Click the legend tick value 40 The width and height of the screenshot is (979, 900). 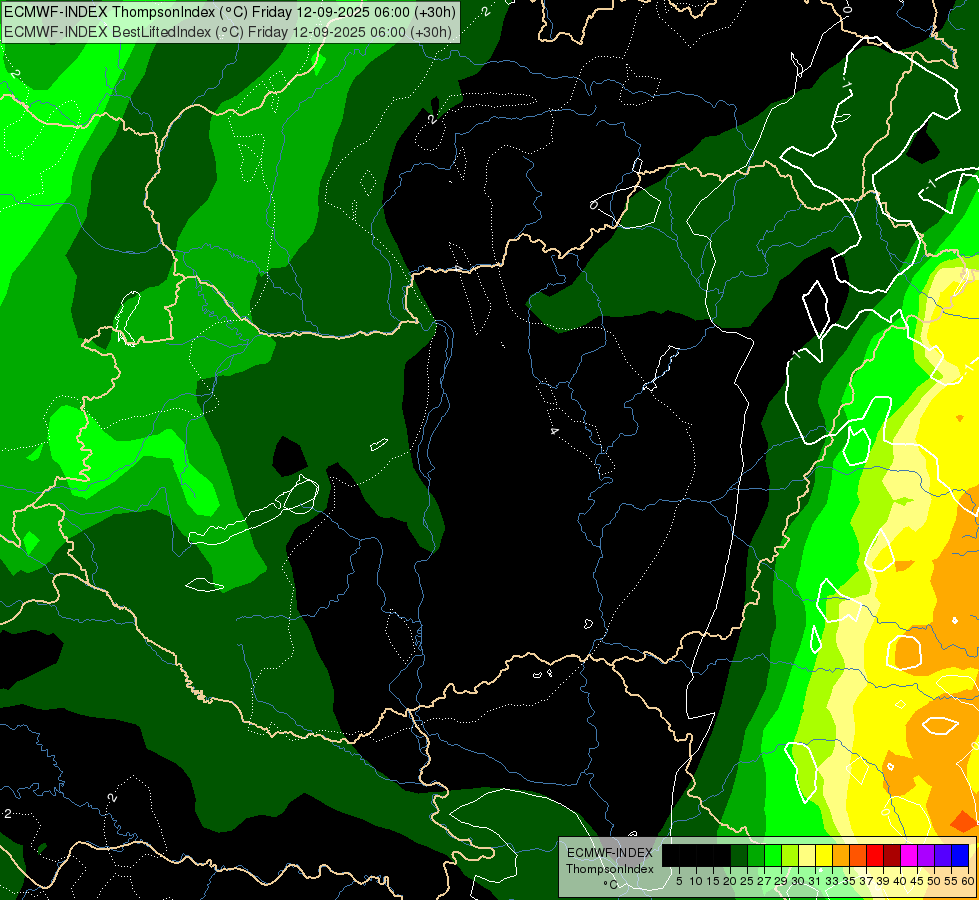(x=901, y=881)
